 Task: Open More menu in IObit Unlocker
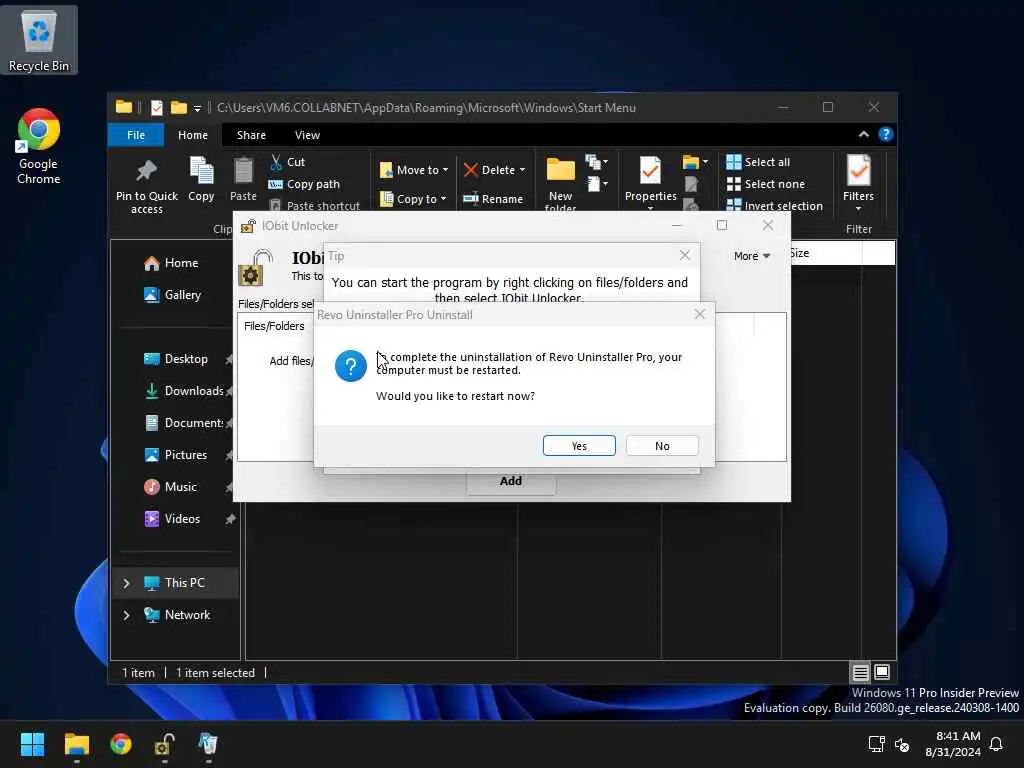(x=752, y=256)
